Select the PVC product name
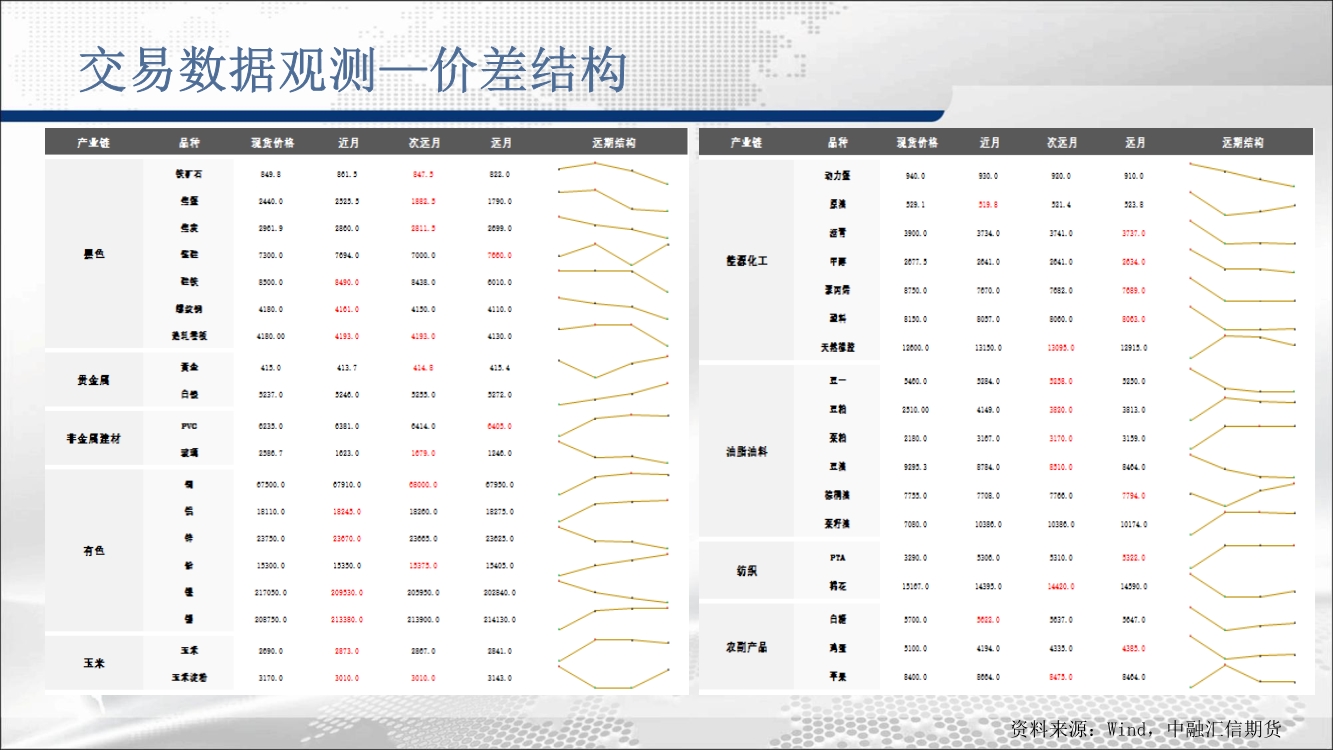Screen dimensions: 1333x750 189,425
